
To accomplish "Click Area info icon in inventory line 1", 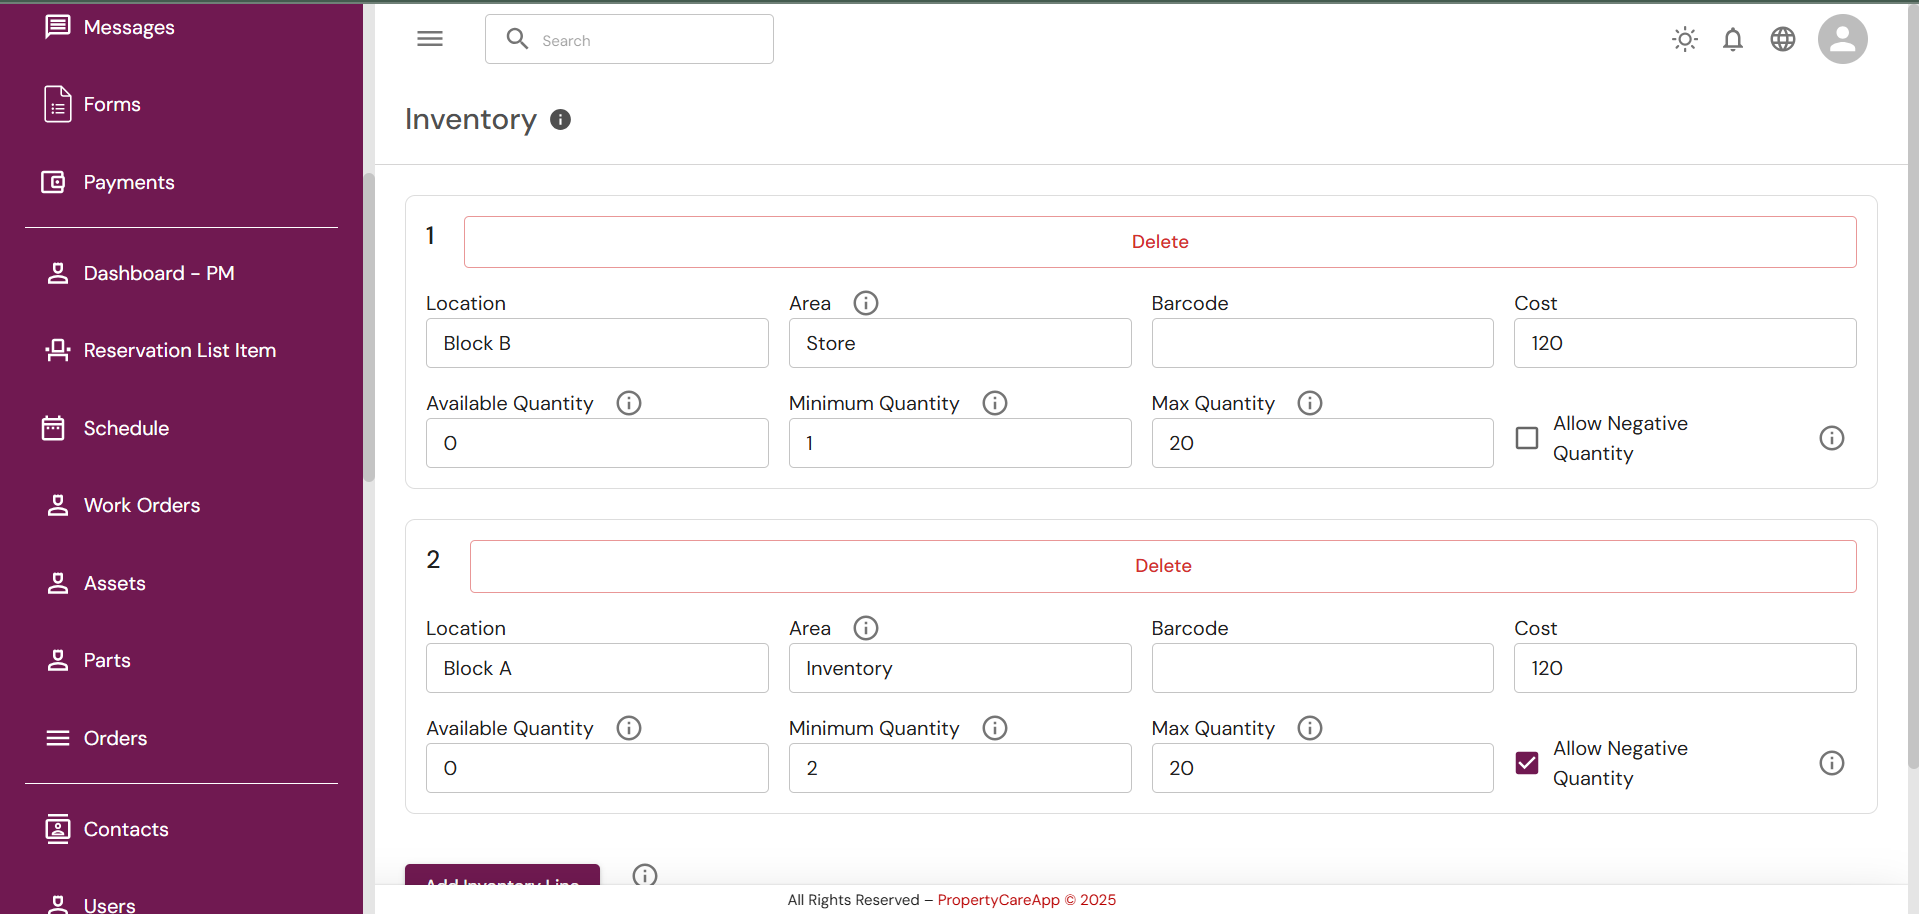I will pos(866,303).
